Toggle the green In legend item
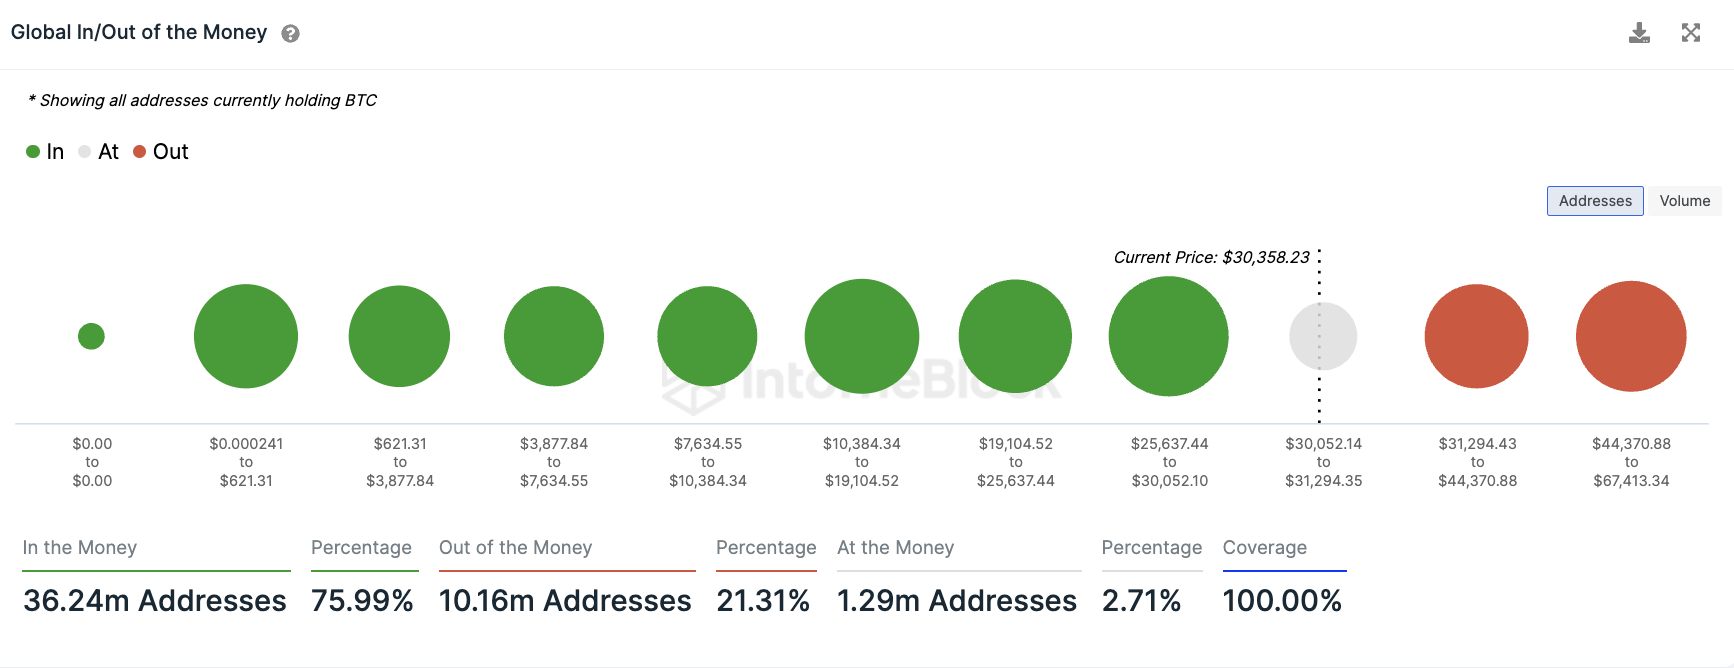 [x=45, y=152]
